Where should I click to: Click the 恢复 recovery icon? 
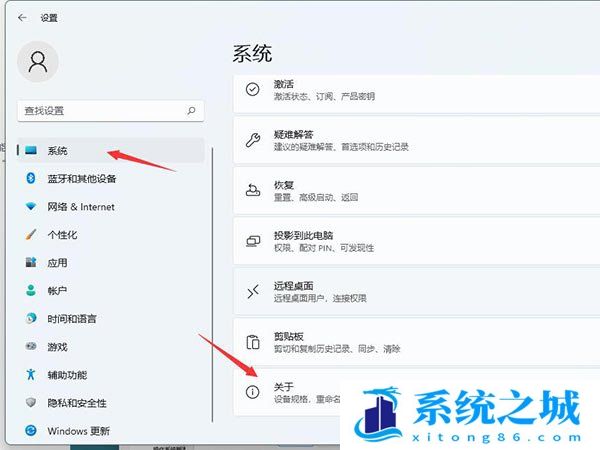[254, 188]
